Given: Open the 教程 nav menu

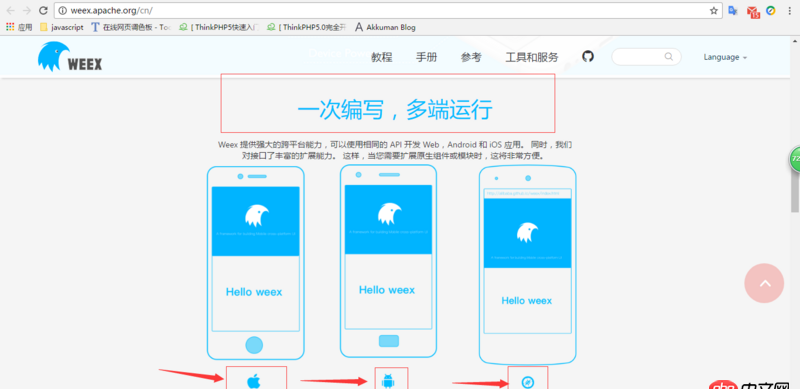Looking at the screenshot, I should [382, 57].
